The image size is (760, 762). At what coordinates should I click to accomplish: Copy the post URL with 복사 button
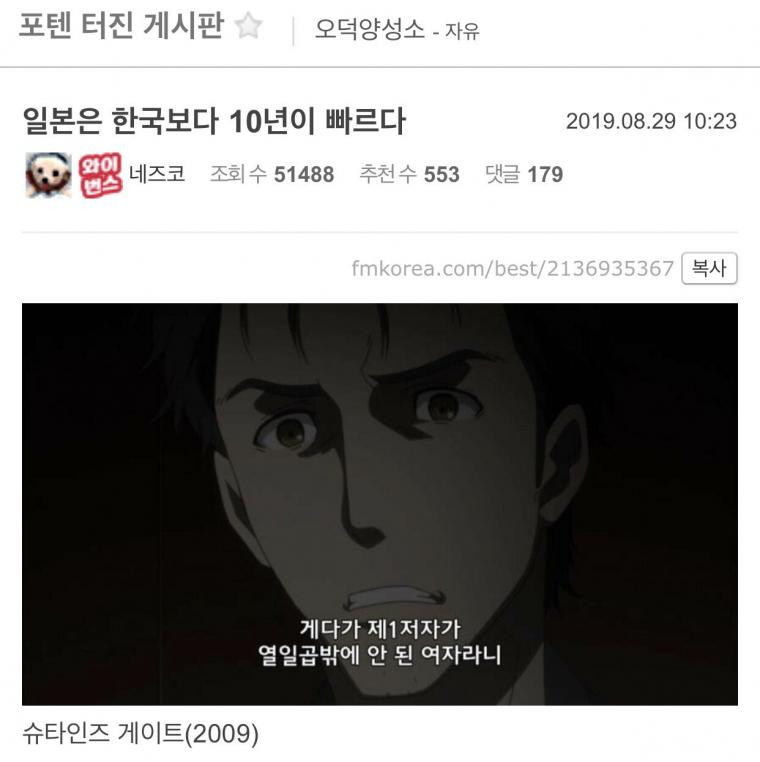click(x=709, y=268)
